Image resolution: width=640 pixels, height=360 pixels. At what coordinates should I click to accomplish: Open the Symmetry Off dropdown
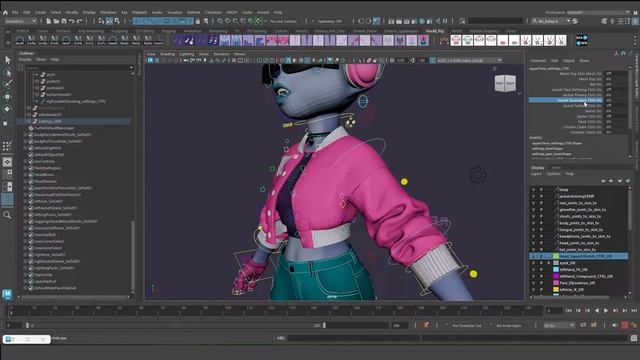click(x=329, y=21)
